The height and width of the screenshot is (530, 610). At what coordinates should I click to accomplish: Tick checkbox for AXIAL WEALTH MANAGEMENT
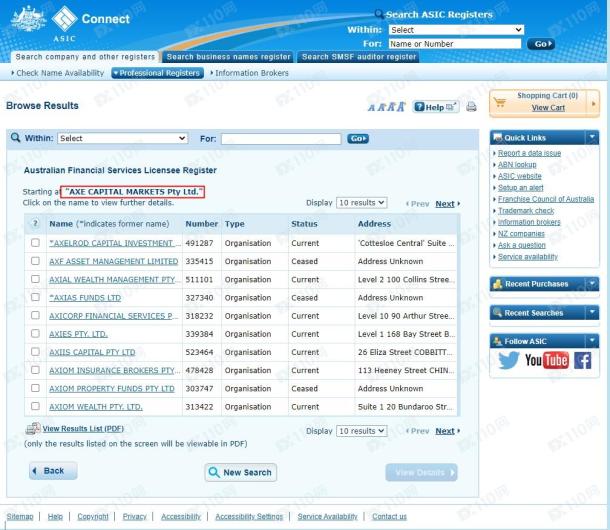pos(35,279)
